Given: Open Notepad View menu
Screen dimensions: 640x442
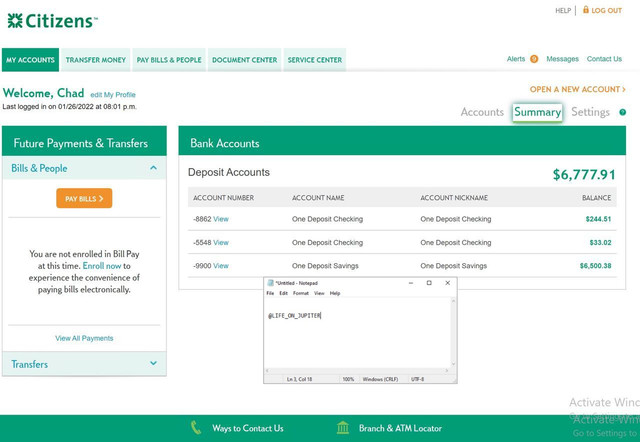Looking at the screenshot, I should click(319, 293).
